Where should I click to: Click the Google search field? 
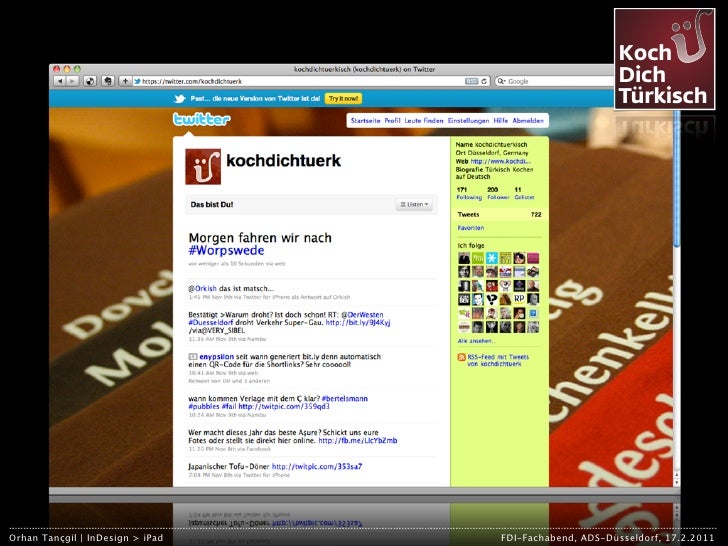coord(555,81)
